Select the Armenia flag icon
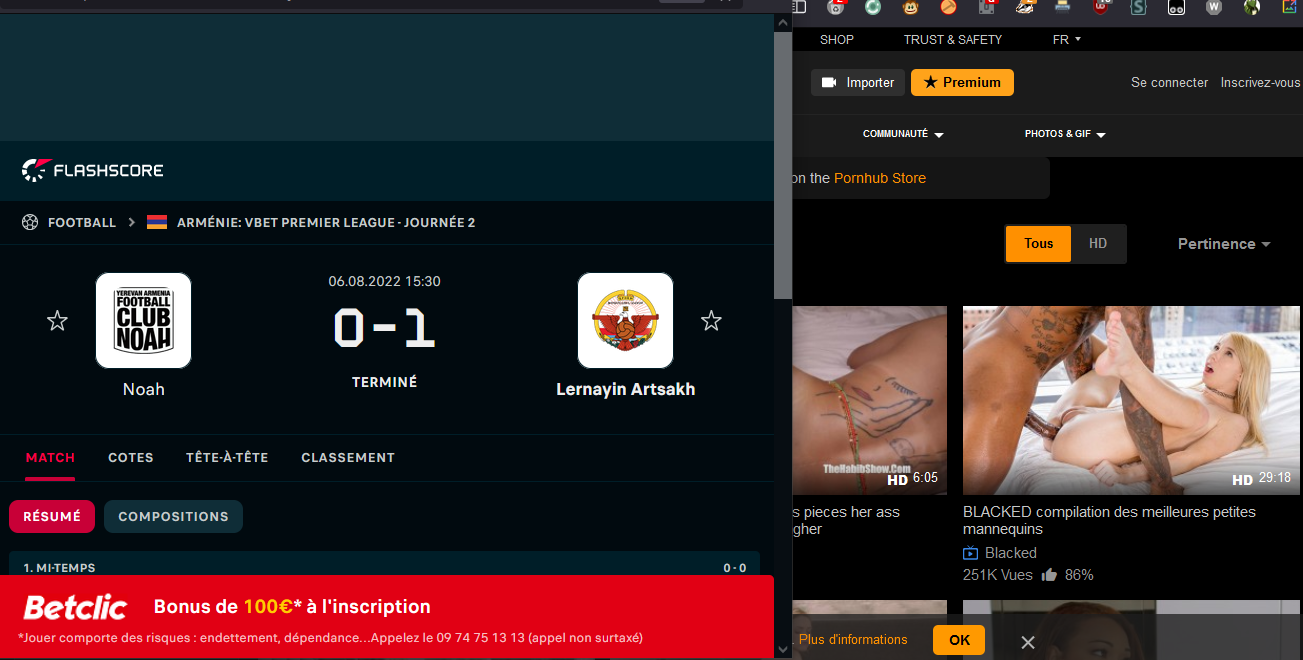This screenshot has width=1303, height=660. [x=157, y=222]
